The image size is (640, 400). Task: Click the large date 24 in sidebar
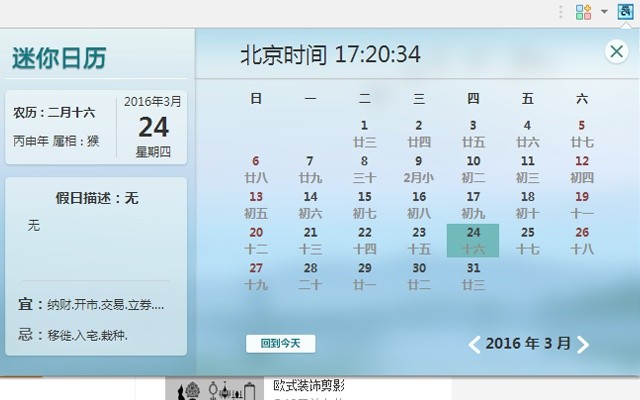153,127
